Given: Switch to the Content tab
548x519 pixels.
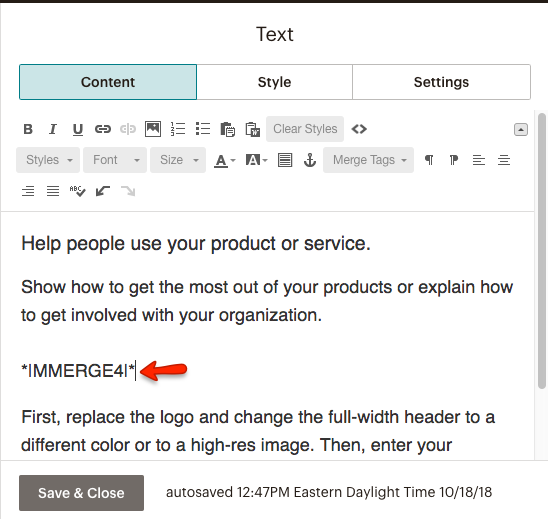Looking at the screenshot, I should coord(108,82).
